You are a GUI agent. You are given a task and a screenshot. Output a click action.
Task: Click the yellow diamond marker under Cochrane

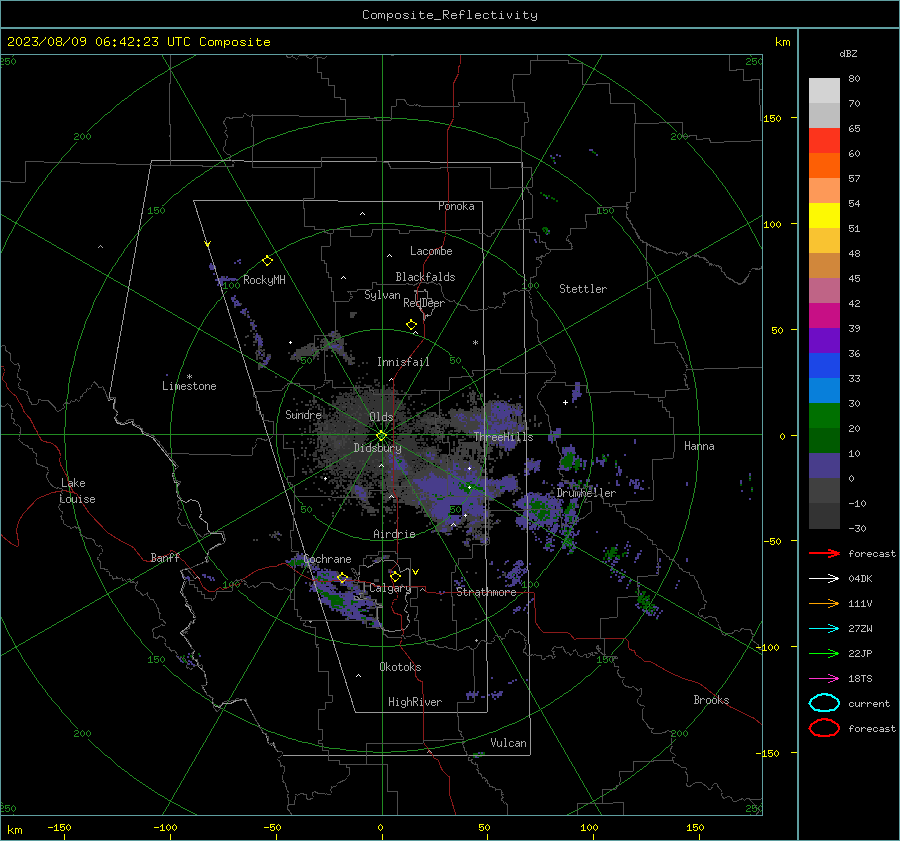(x=343, y=578)
